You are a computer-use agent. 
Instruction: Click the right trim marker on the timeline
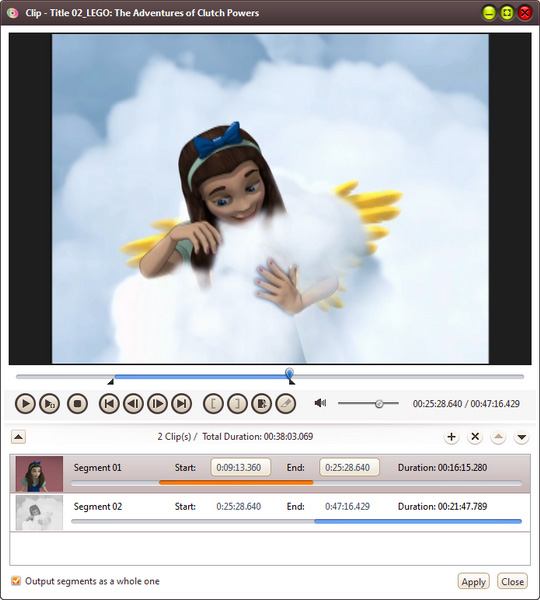(292, 382)
